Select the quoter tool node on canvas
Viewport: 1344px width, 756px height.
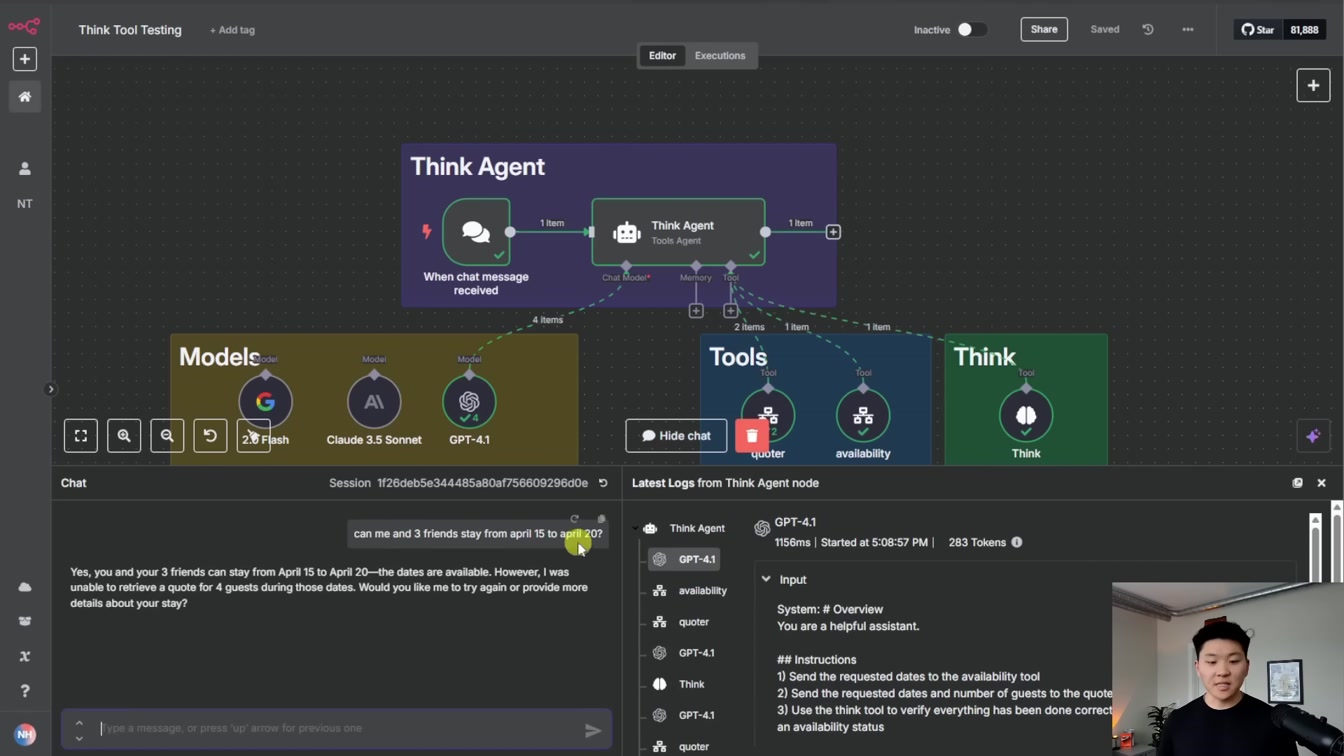click(x=768, y=416)
